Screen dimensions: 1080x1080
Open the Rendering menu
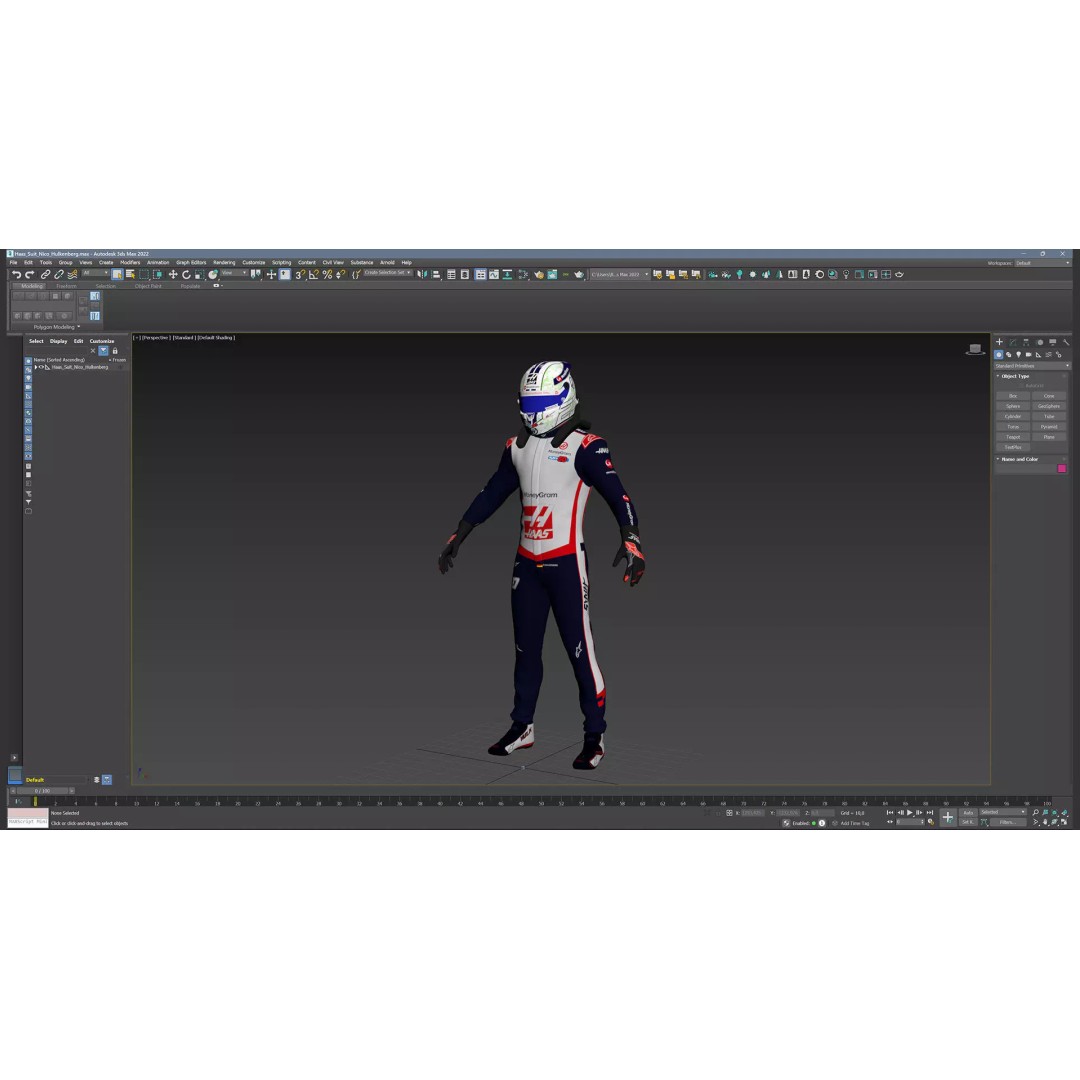click(225, 262)
